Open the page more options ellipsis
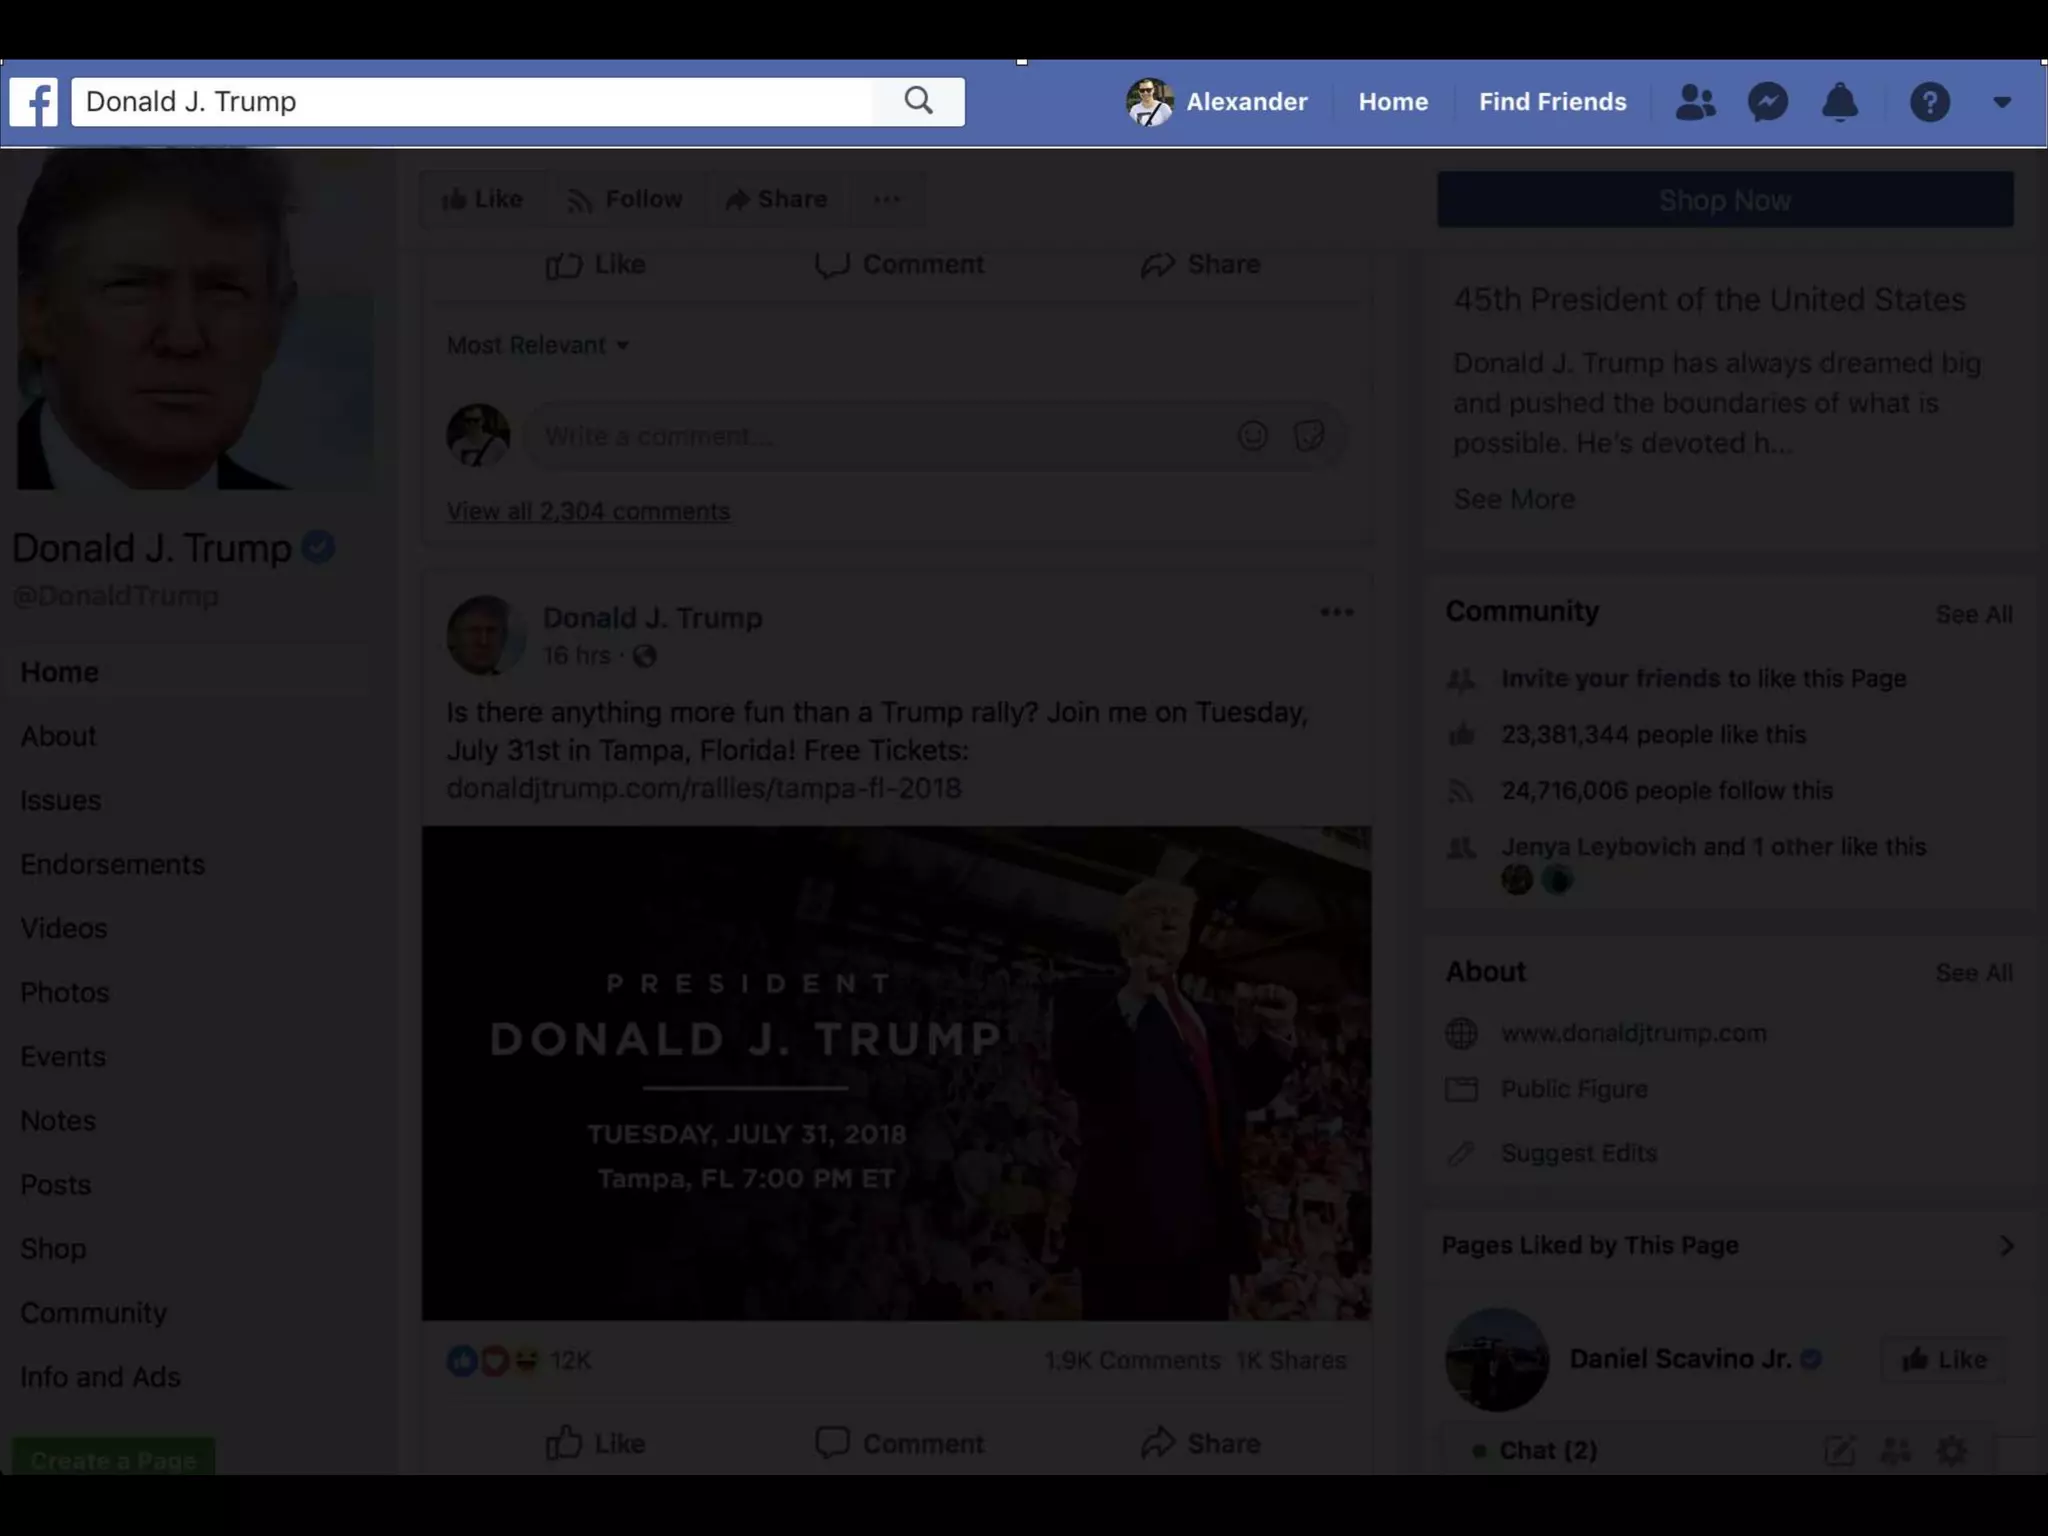Viewport: 2048px width, 1536px height. click(887, 199)
